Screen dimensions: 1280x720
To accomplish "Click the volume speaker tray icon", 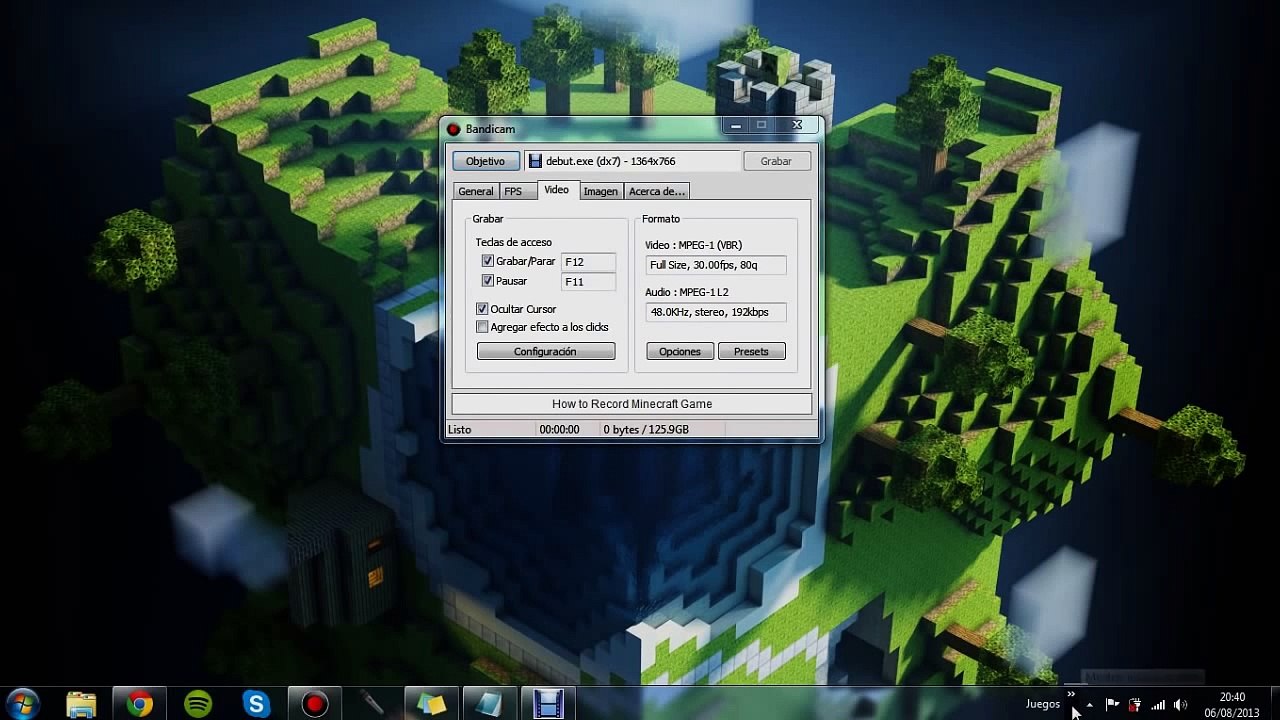I will tap(1181, 704).
